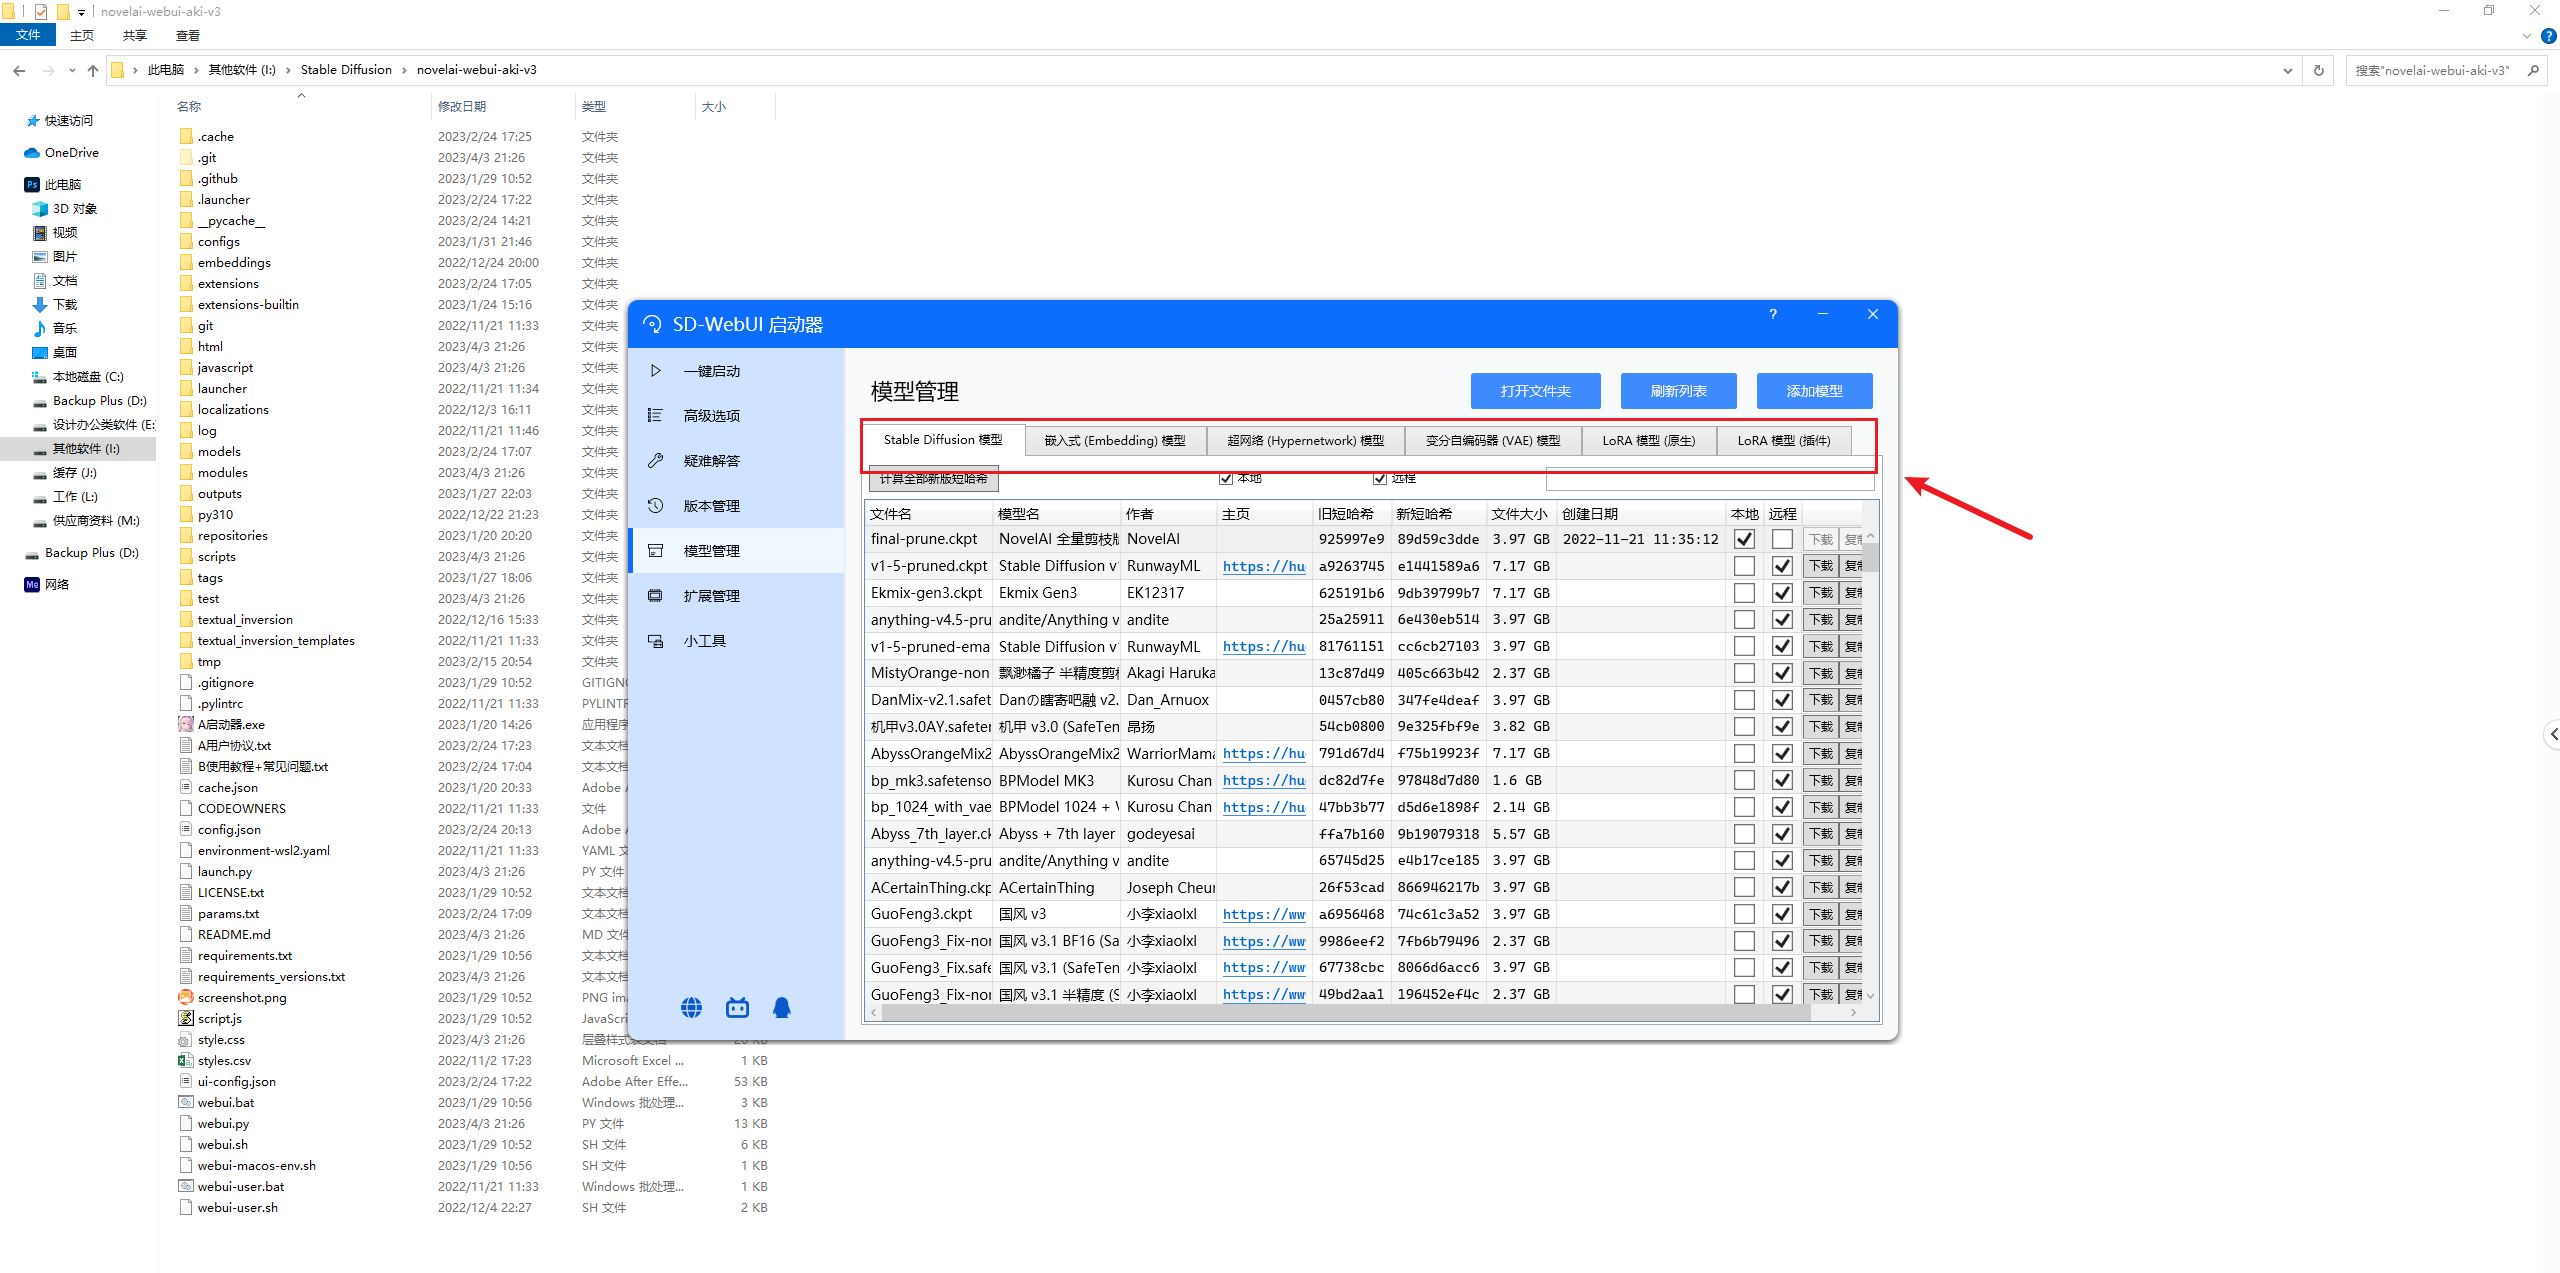
Task: Click the model search input field
Action: 1710,479
